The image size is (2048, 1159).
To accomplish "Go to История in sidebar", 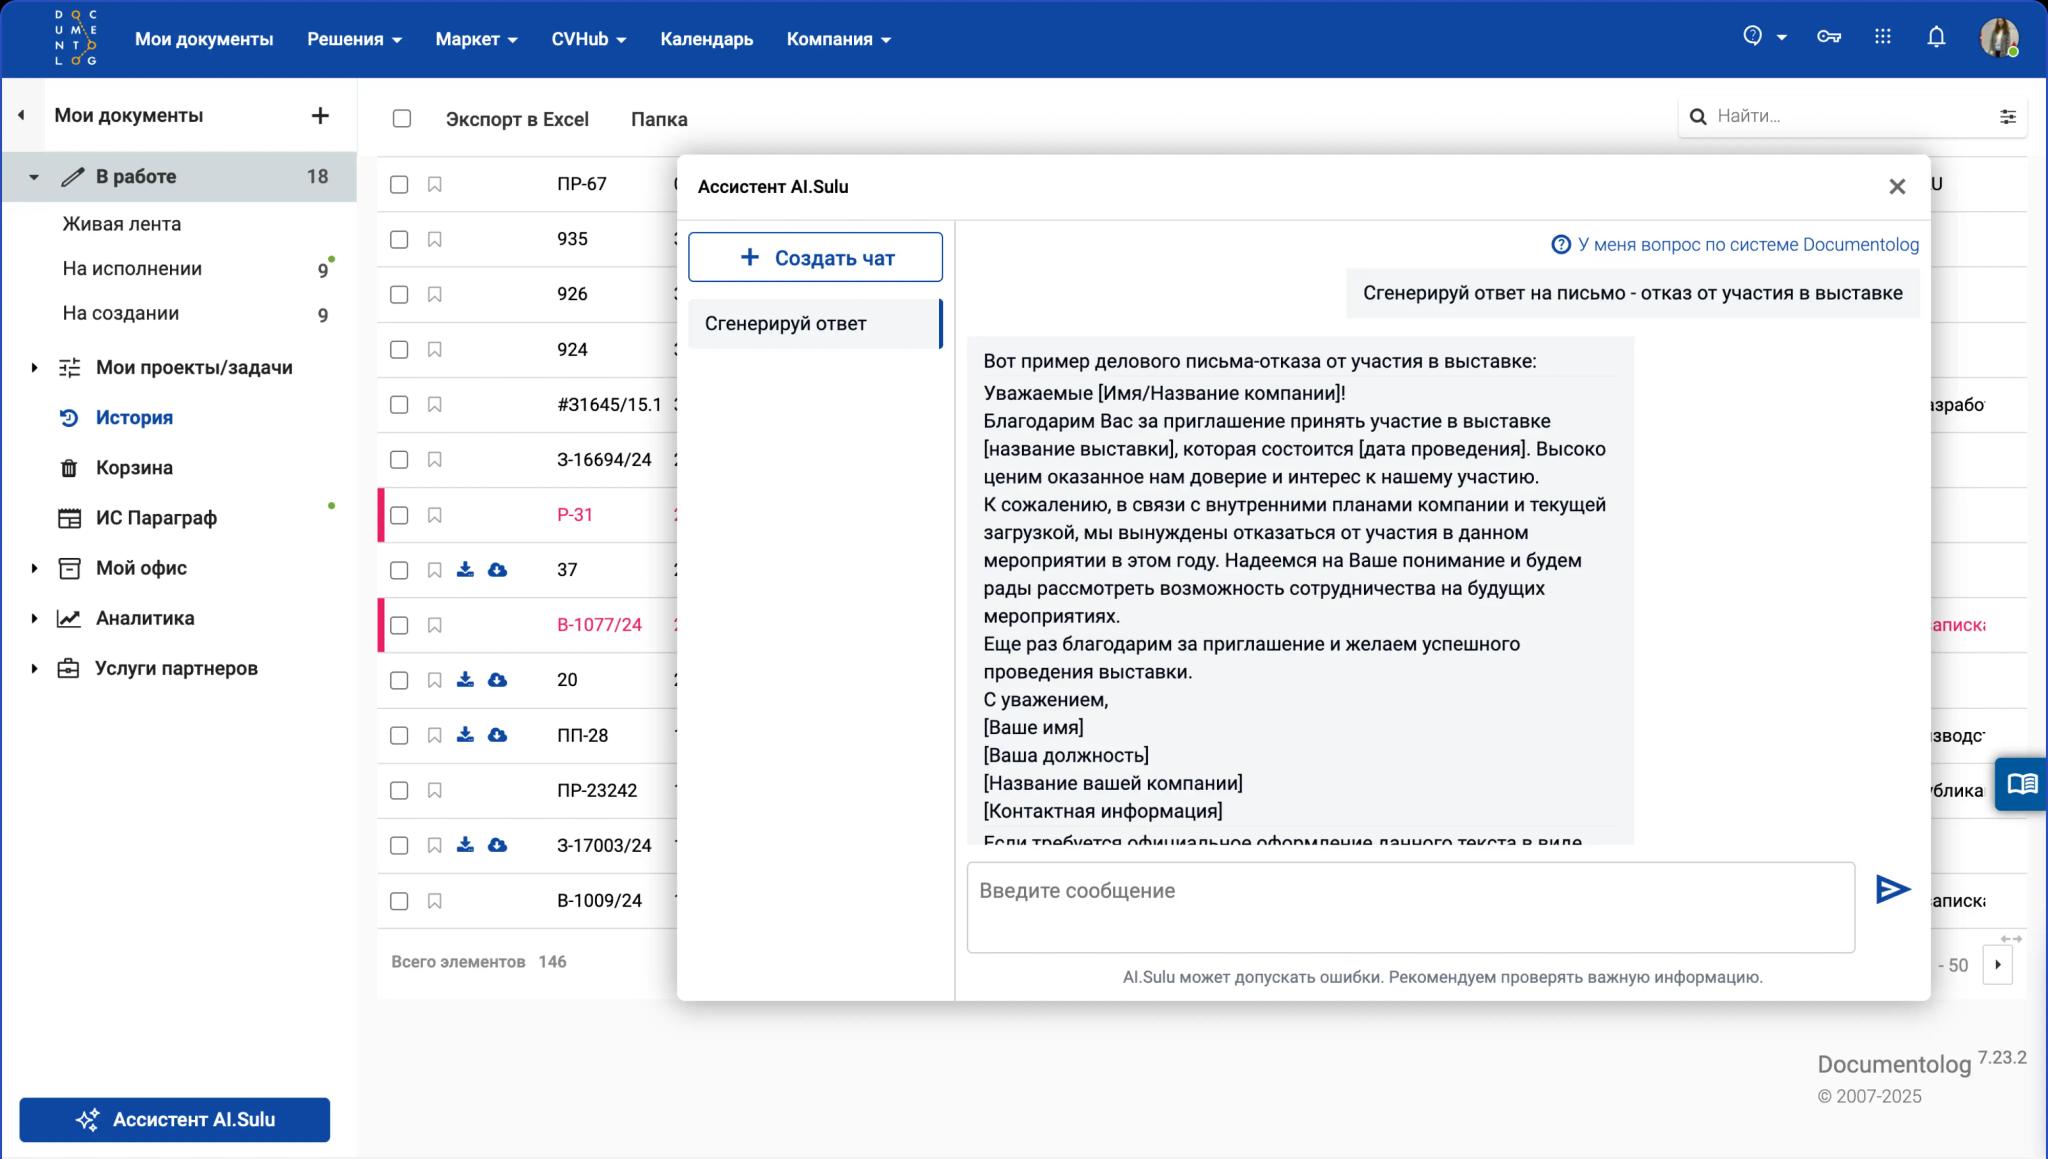I will (x=134, y=418).
